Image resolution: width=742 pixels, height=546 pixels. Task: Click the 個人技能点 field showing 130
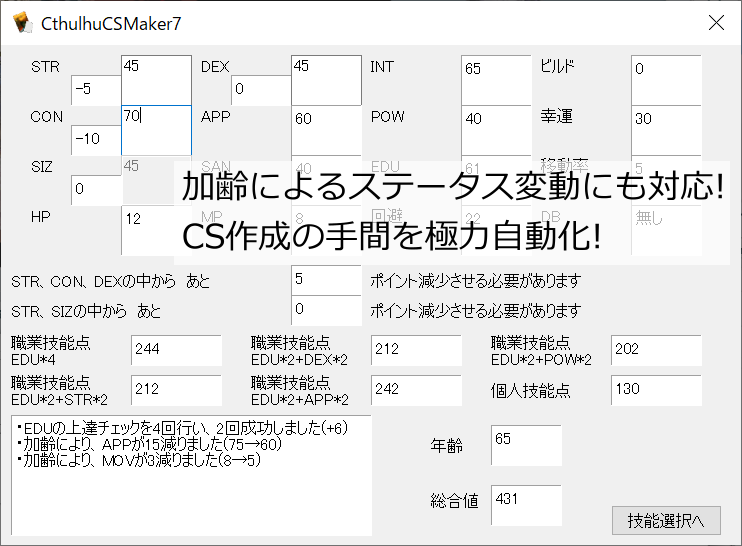(x=656, y=390)
